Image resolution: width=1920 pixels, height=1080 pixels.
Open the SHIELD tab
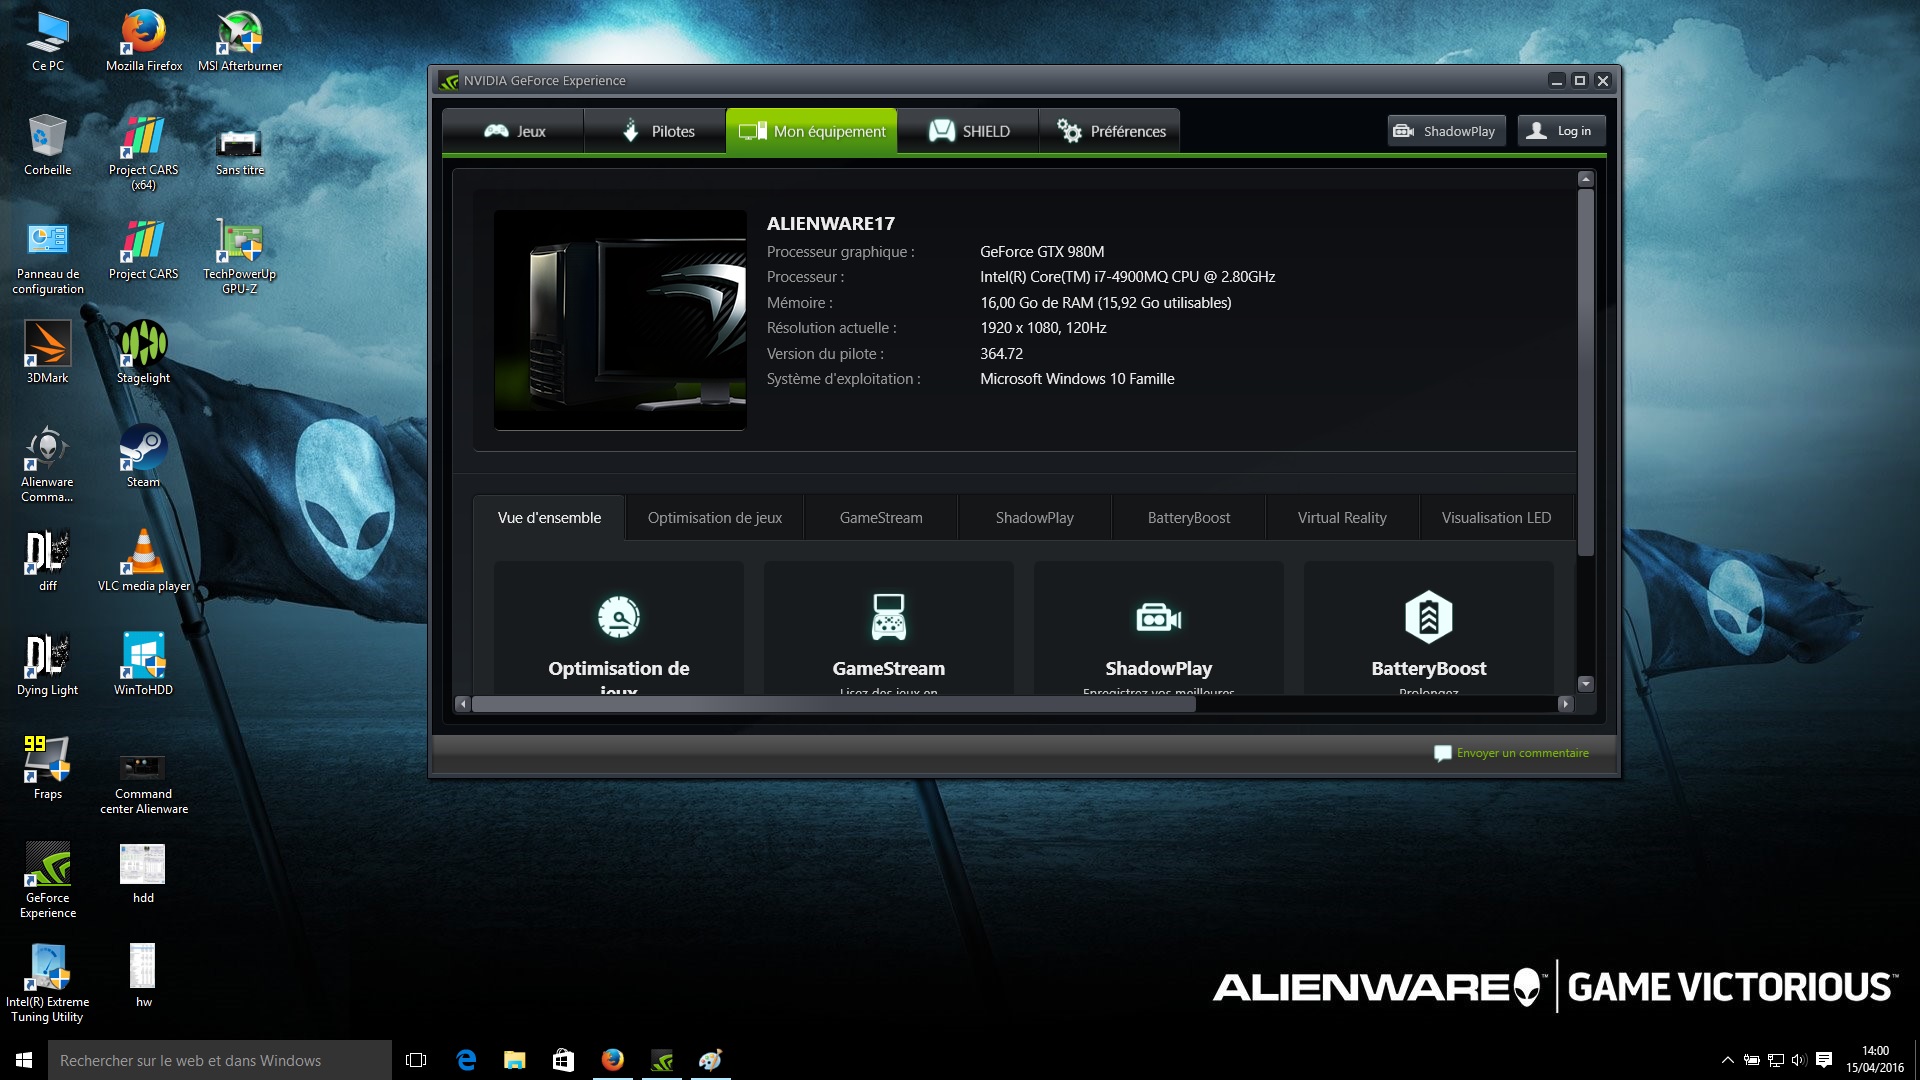pos(968,131)
